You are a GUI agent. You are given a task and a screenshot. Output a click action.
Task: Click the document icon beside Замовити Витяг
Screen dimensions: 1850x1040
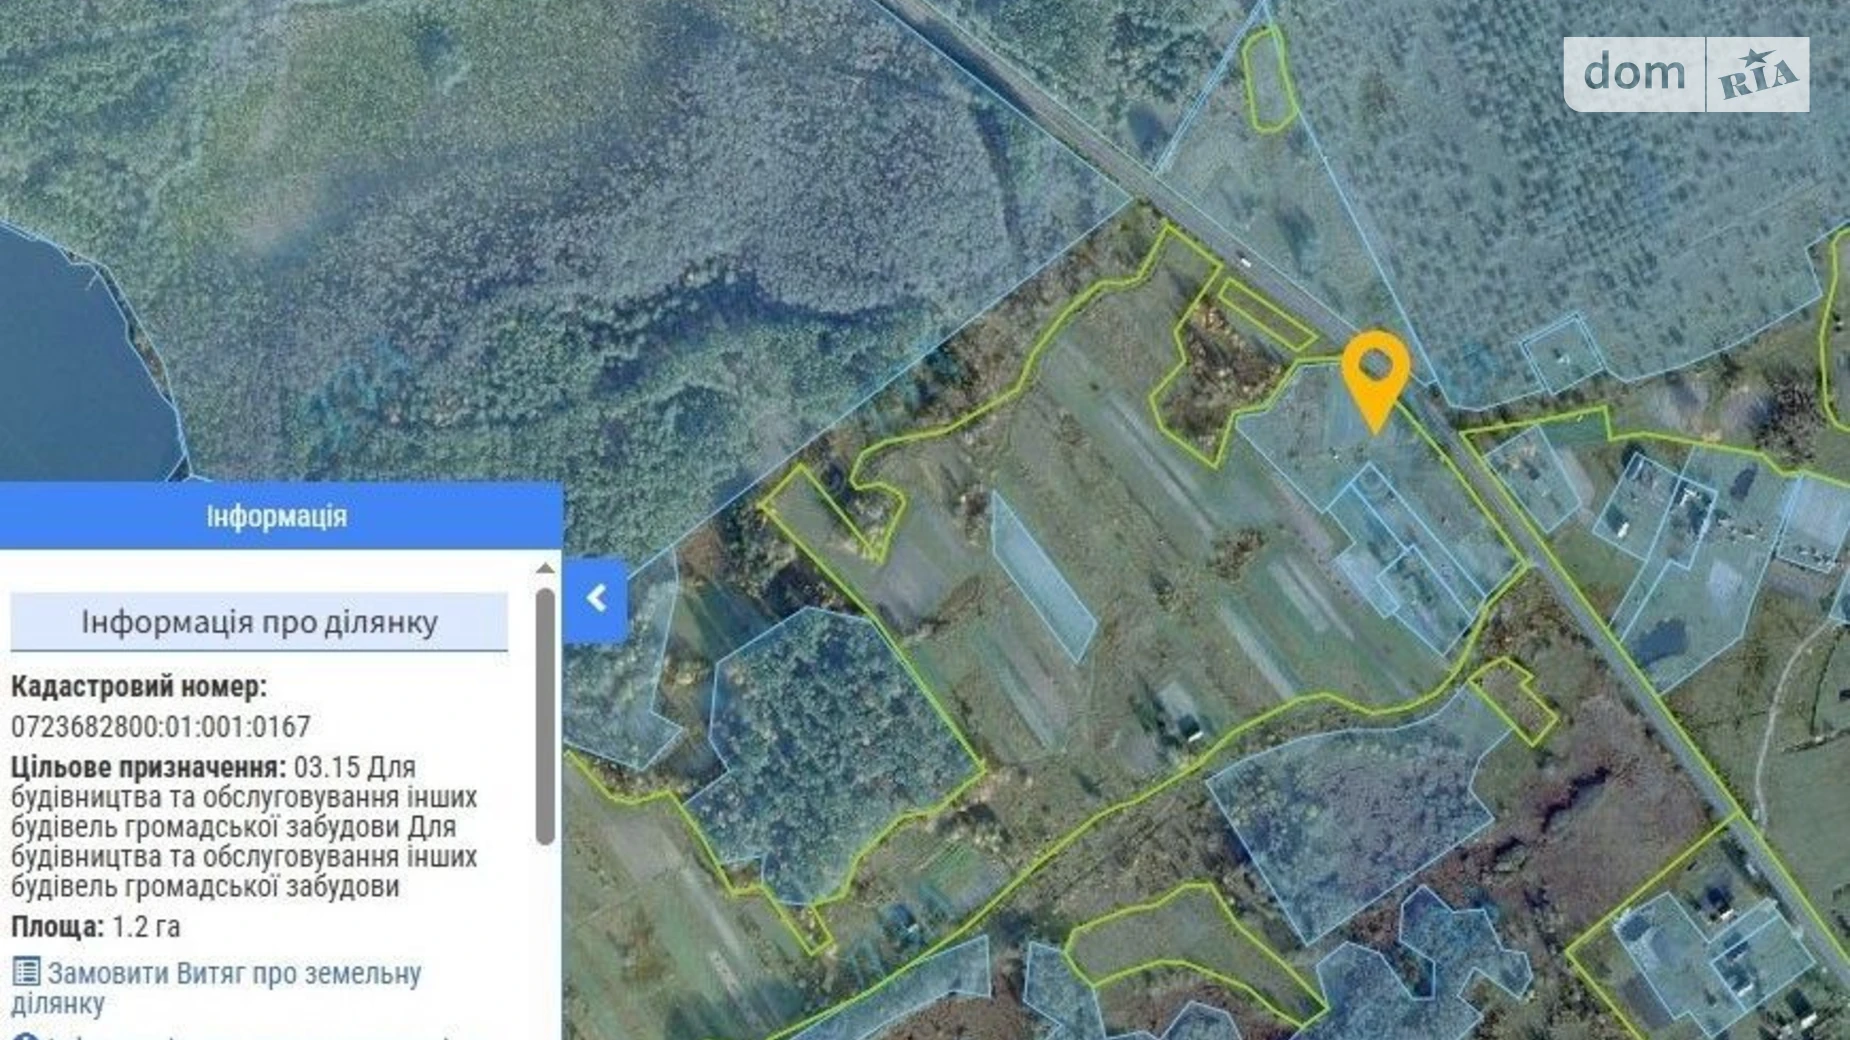point(26,972)
